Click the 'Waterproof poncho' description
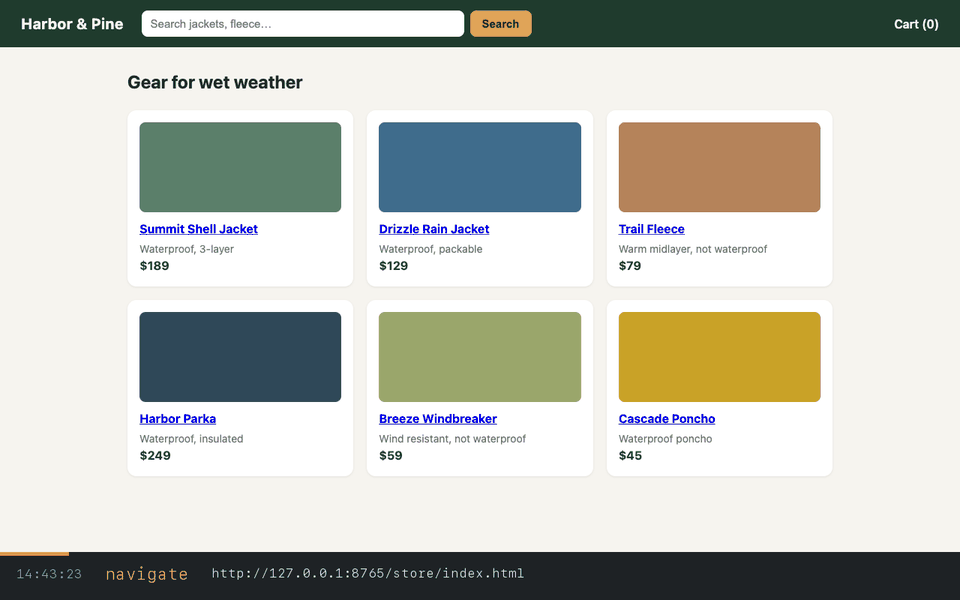 tap(665, 439)
